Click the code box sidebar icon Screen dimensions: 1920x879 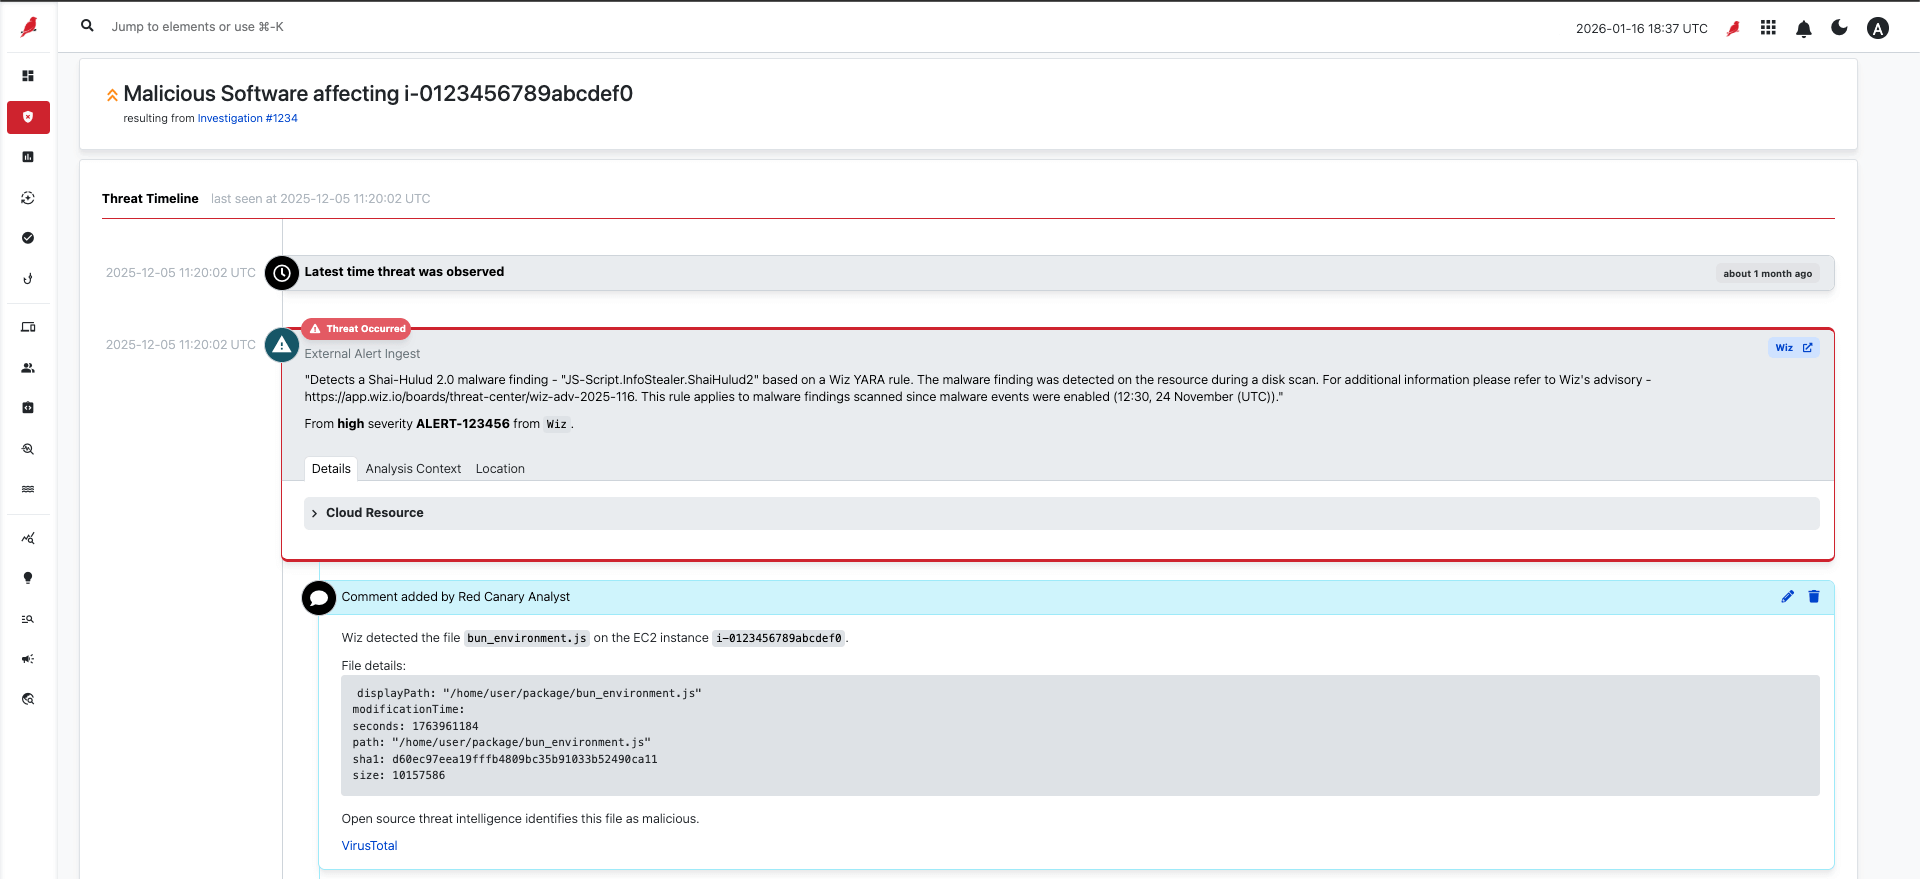28,408
